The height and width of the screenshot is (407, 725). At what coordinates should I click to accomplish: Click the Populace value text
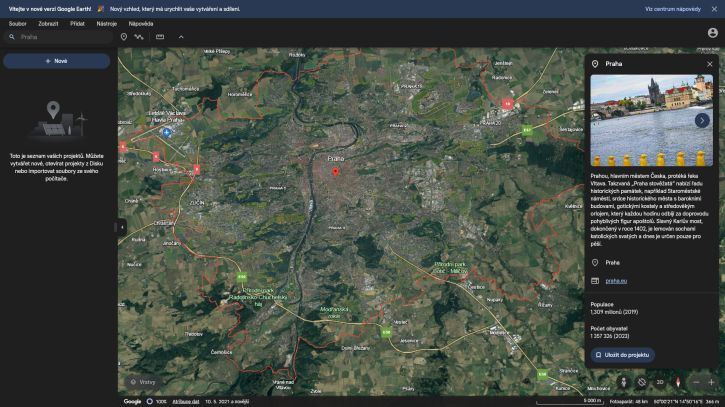pyautogui.click(x=614, y=312)
